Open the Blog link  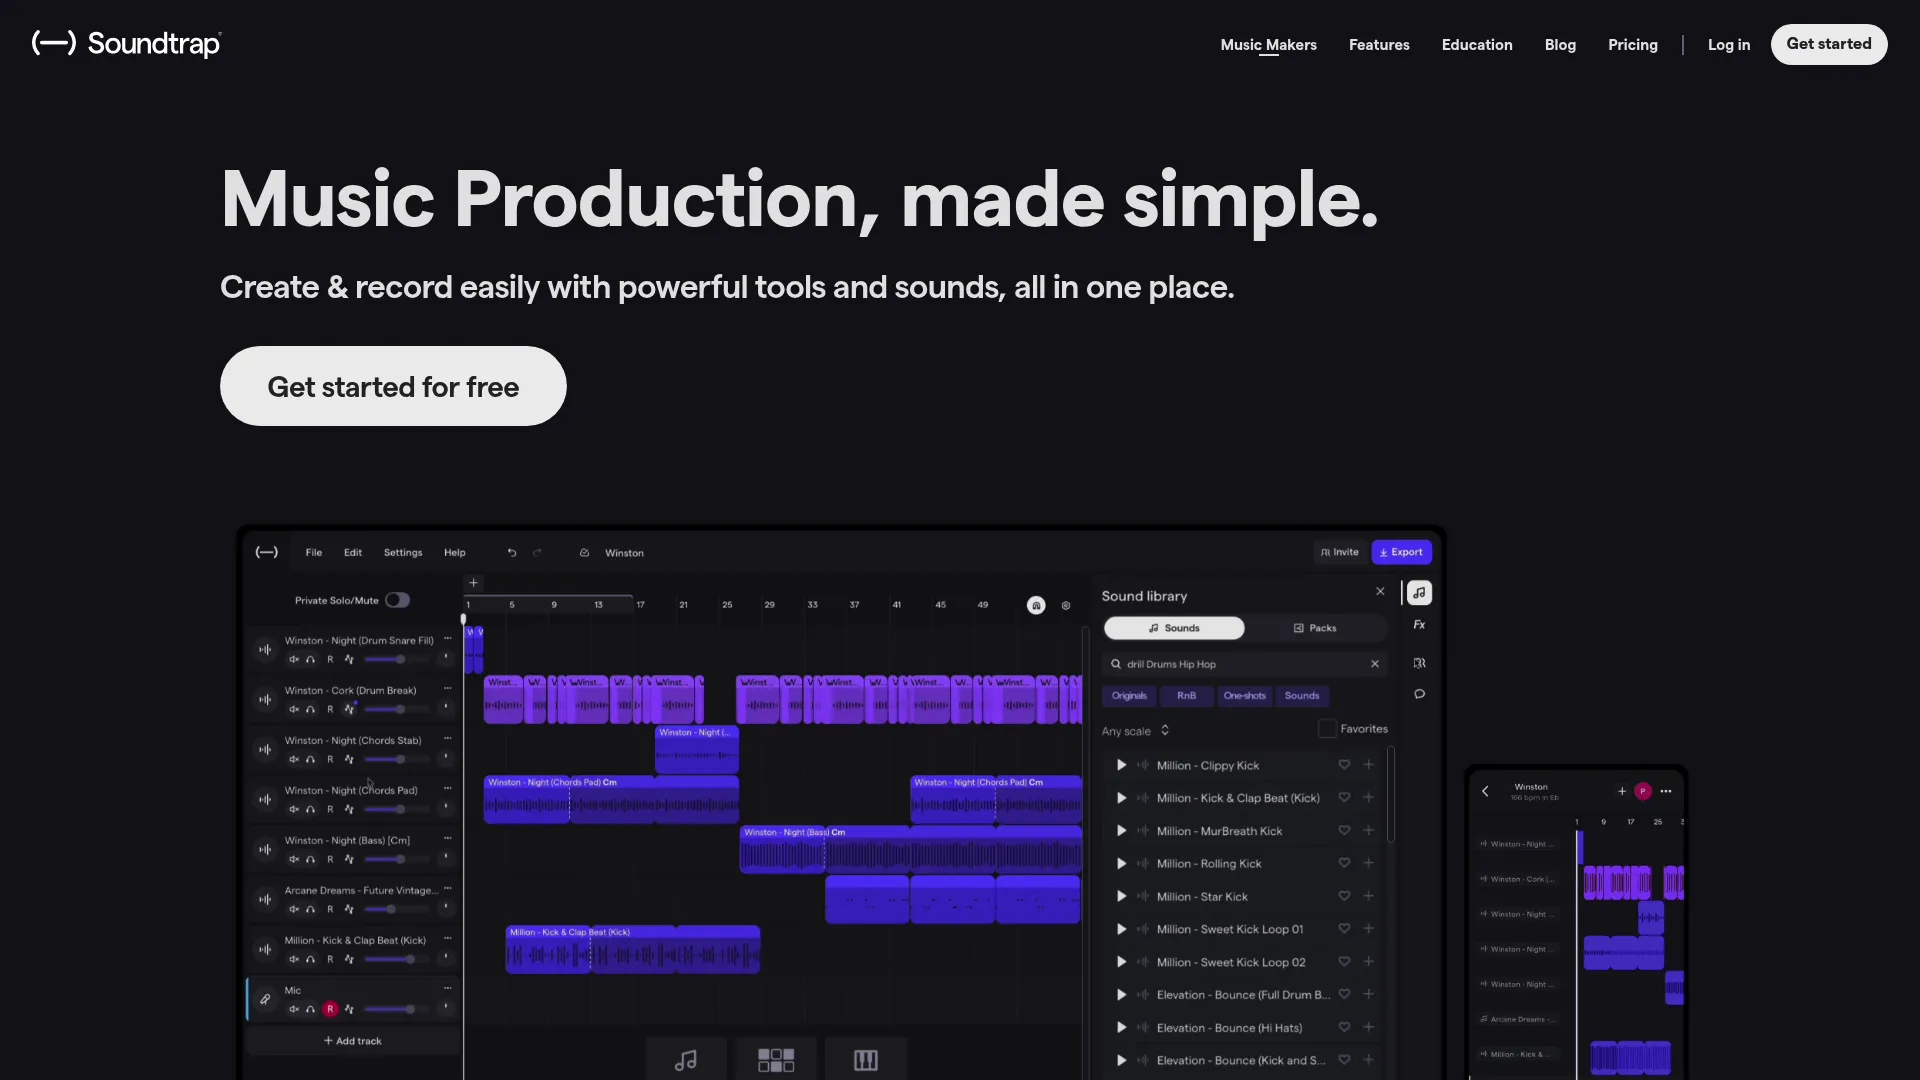(1560, 45)
